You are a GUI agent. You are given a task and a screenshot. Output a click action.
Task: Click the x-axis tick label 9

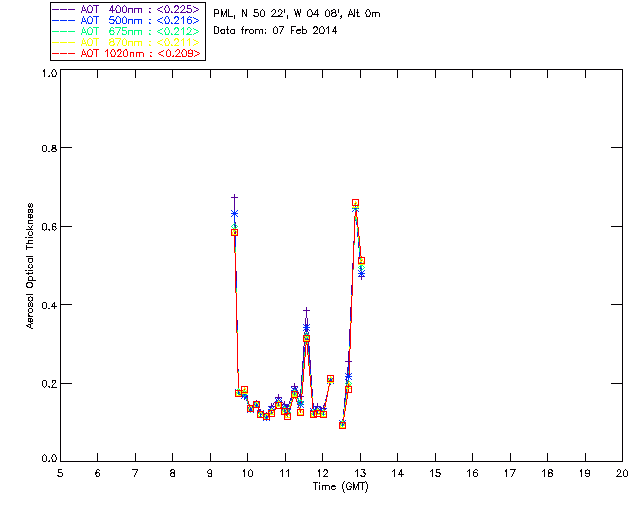tap(210, 473)
